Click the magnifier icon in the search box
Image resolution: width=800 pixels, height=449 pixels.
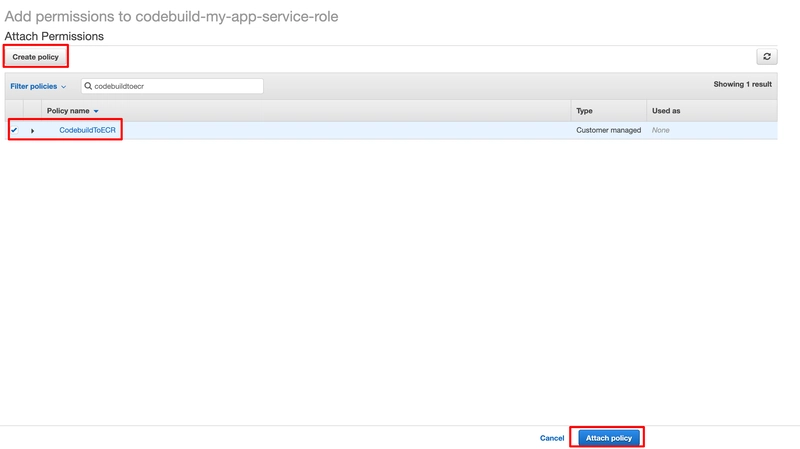(x=88, y=87)
